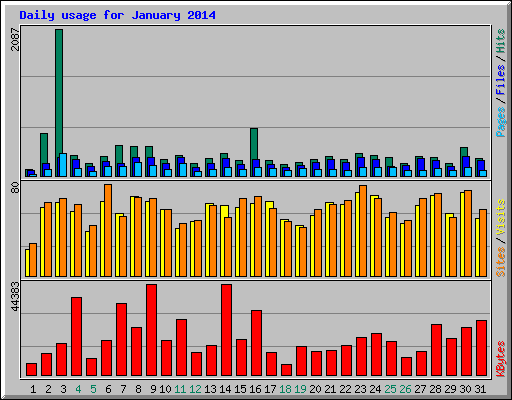Select the 80 axis value label
Viewport: 512px width, 400px height.
[x=15, y=187]
